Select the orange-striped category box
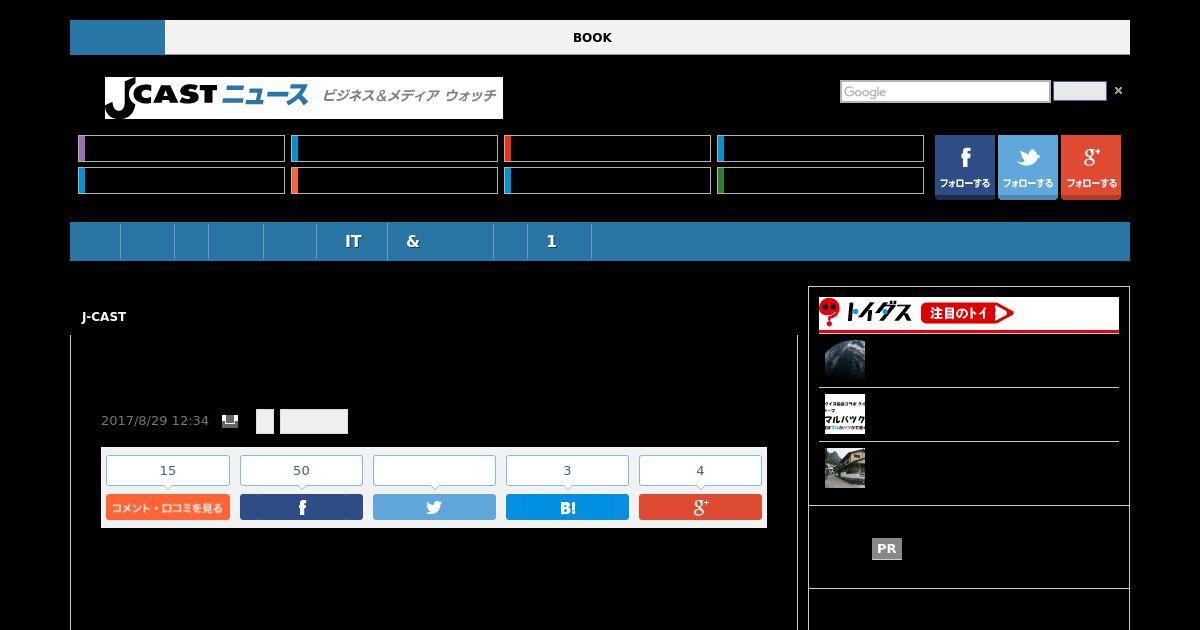The image size is (1200, 630). coord(394,181)
